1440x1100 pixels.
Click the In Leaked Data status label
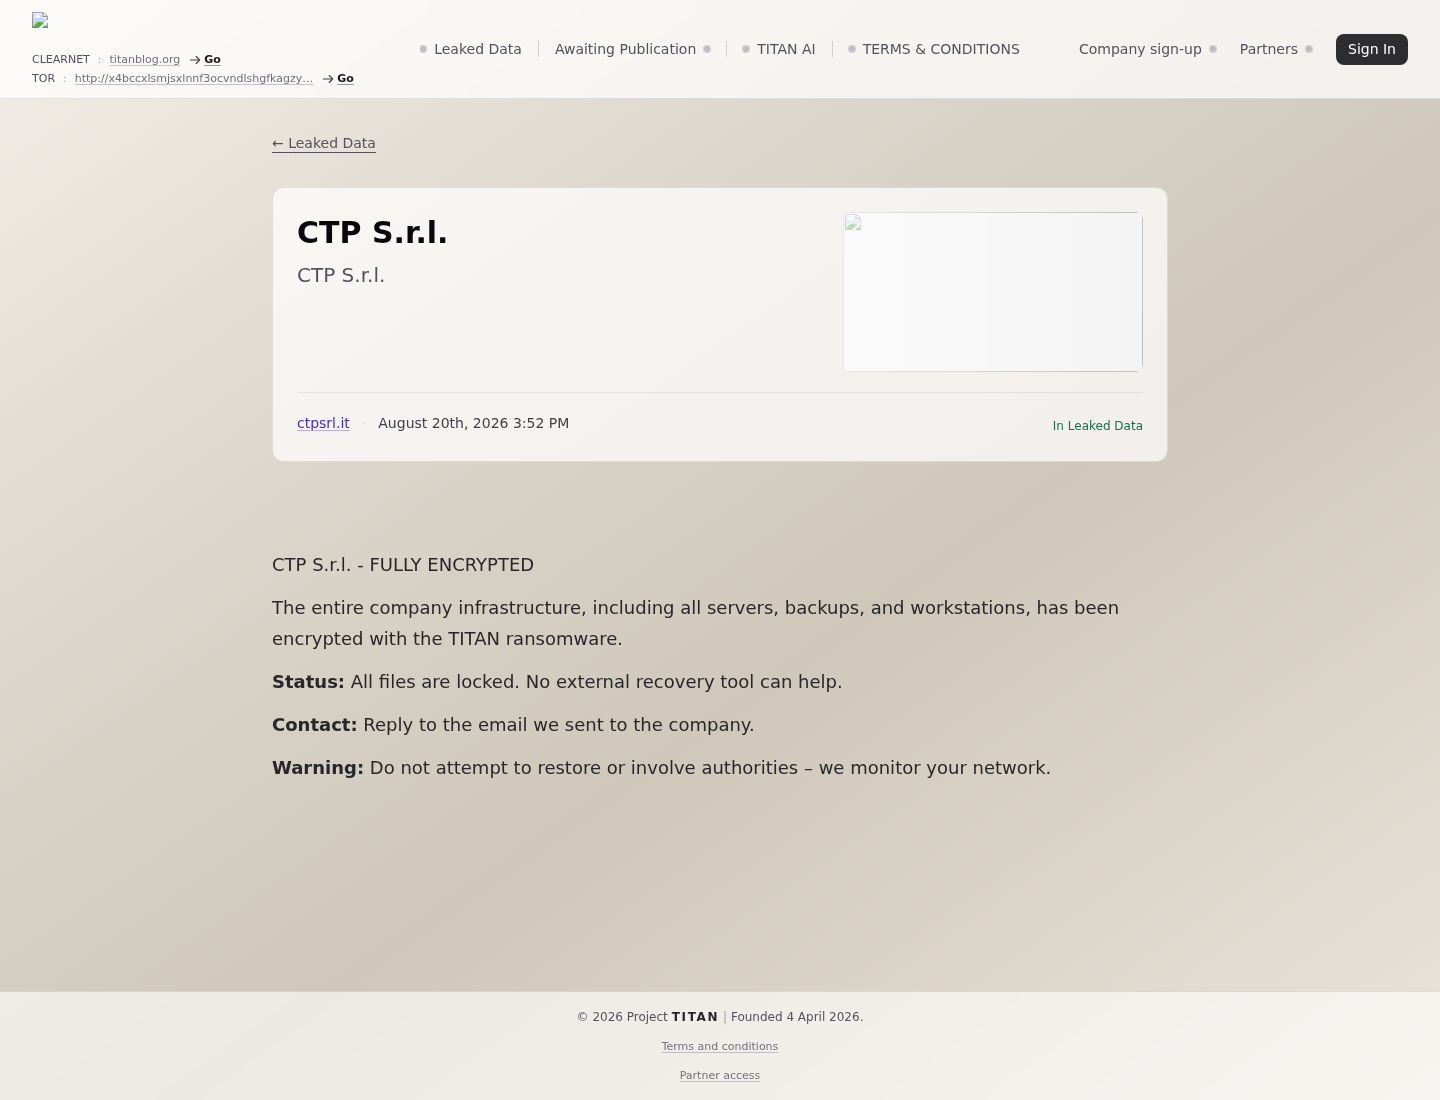point(1097,426)
